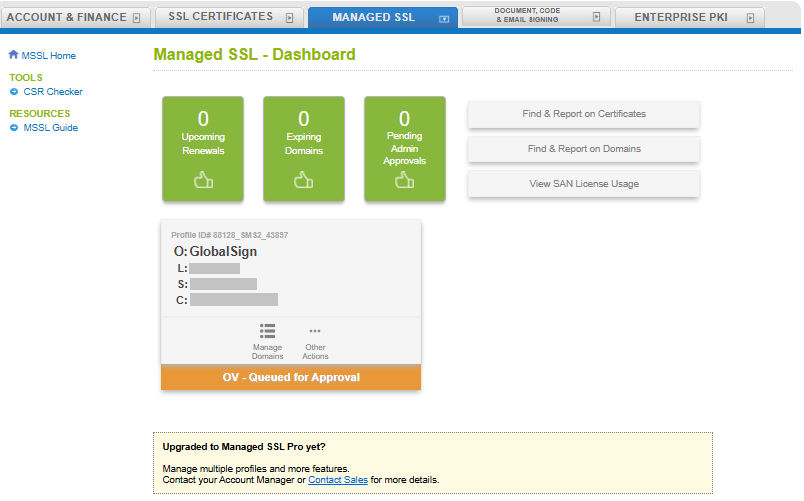Click the Managed SSL - Dashboard heading
The height and width of the screenshot is (501, 804).
click(254, 54)
